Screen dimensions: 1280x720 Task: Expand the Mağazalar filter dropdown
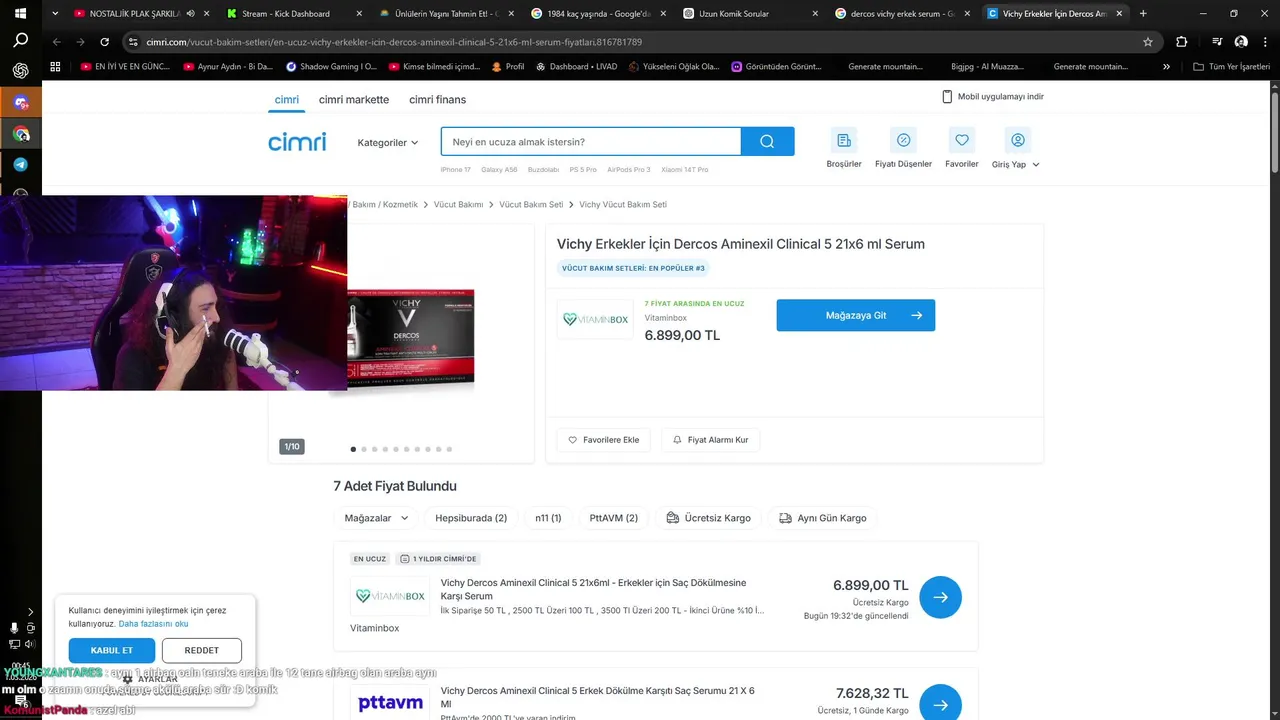376,518
